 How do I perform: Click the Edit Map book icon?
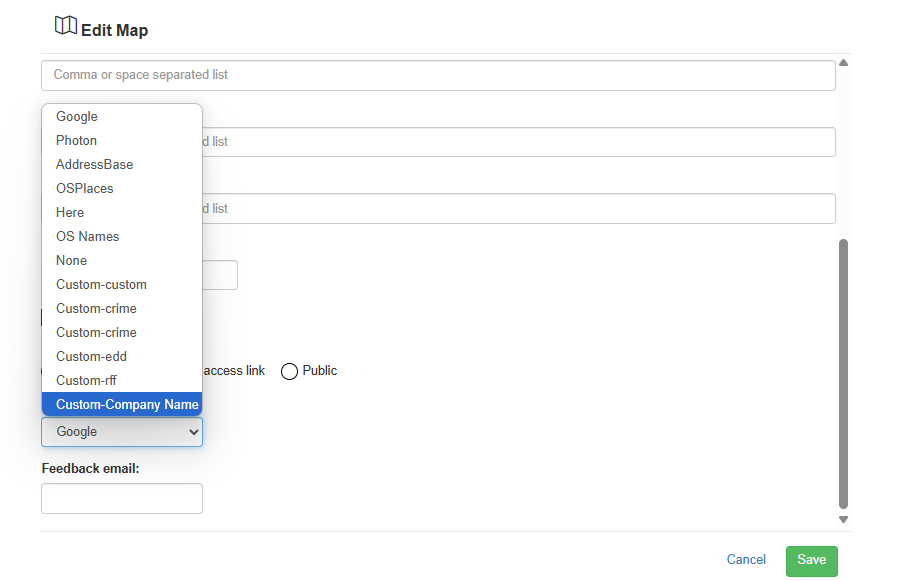click(x=66, y=25)
